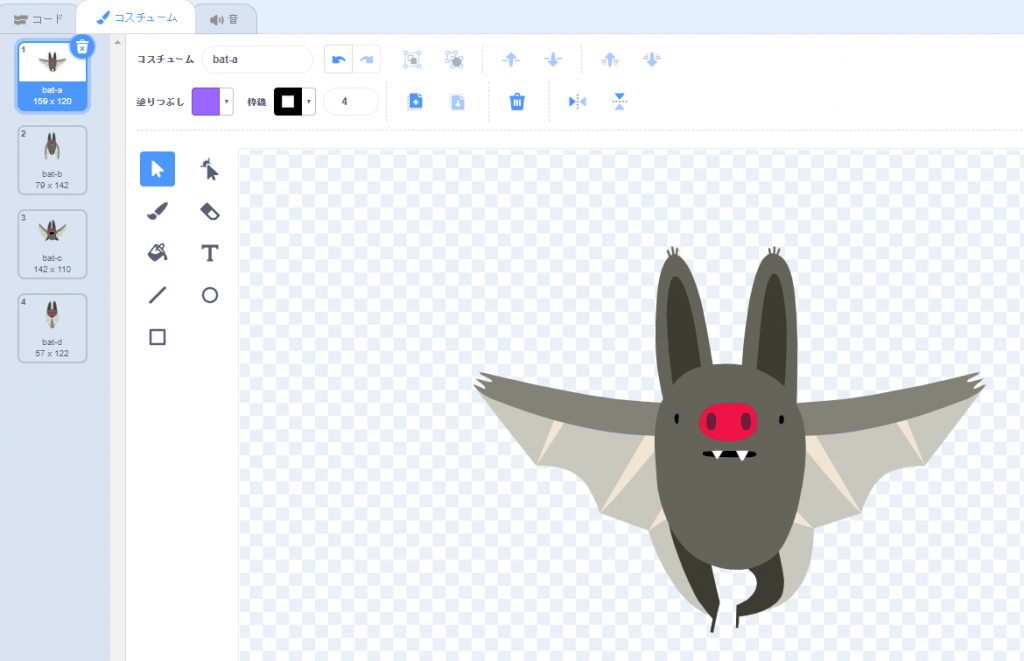1024x661 pixels.
Task: Click the Undo button
Action: (x=338, y=60)
